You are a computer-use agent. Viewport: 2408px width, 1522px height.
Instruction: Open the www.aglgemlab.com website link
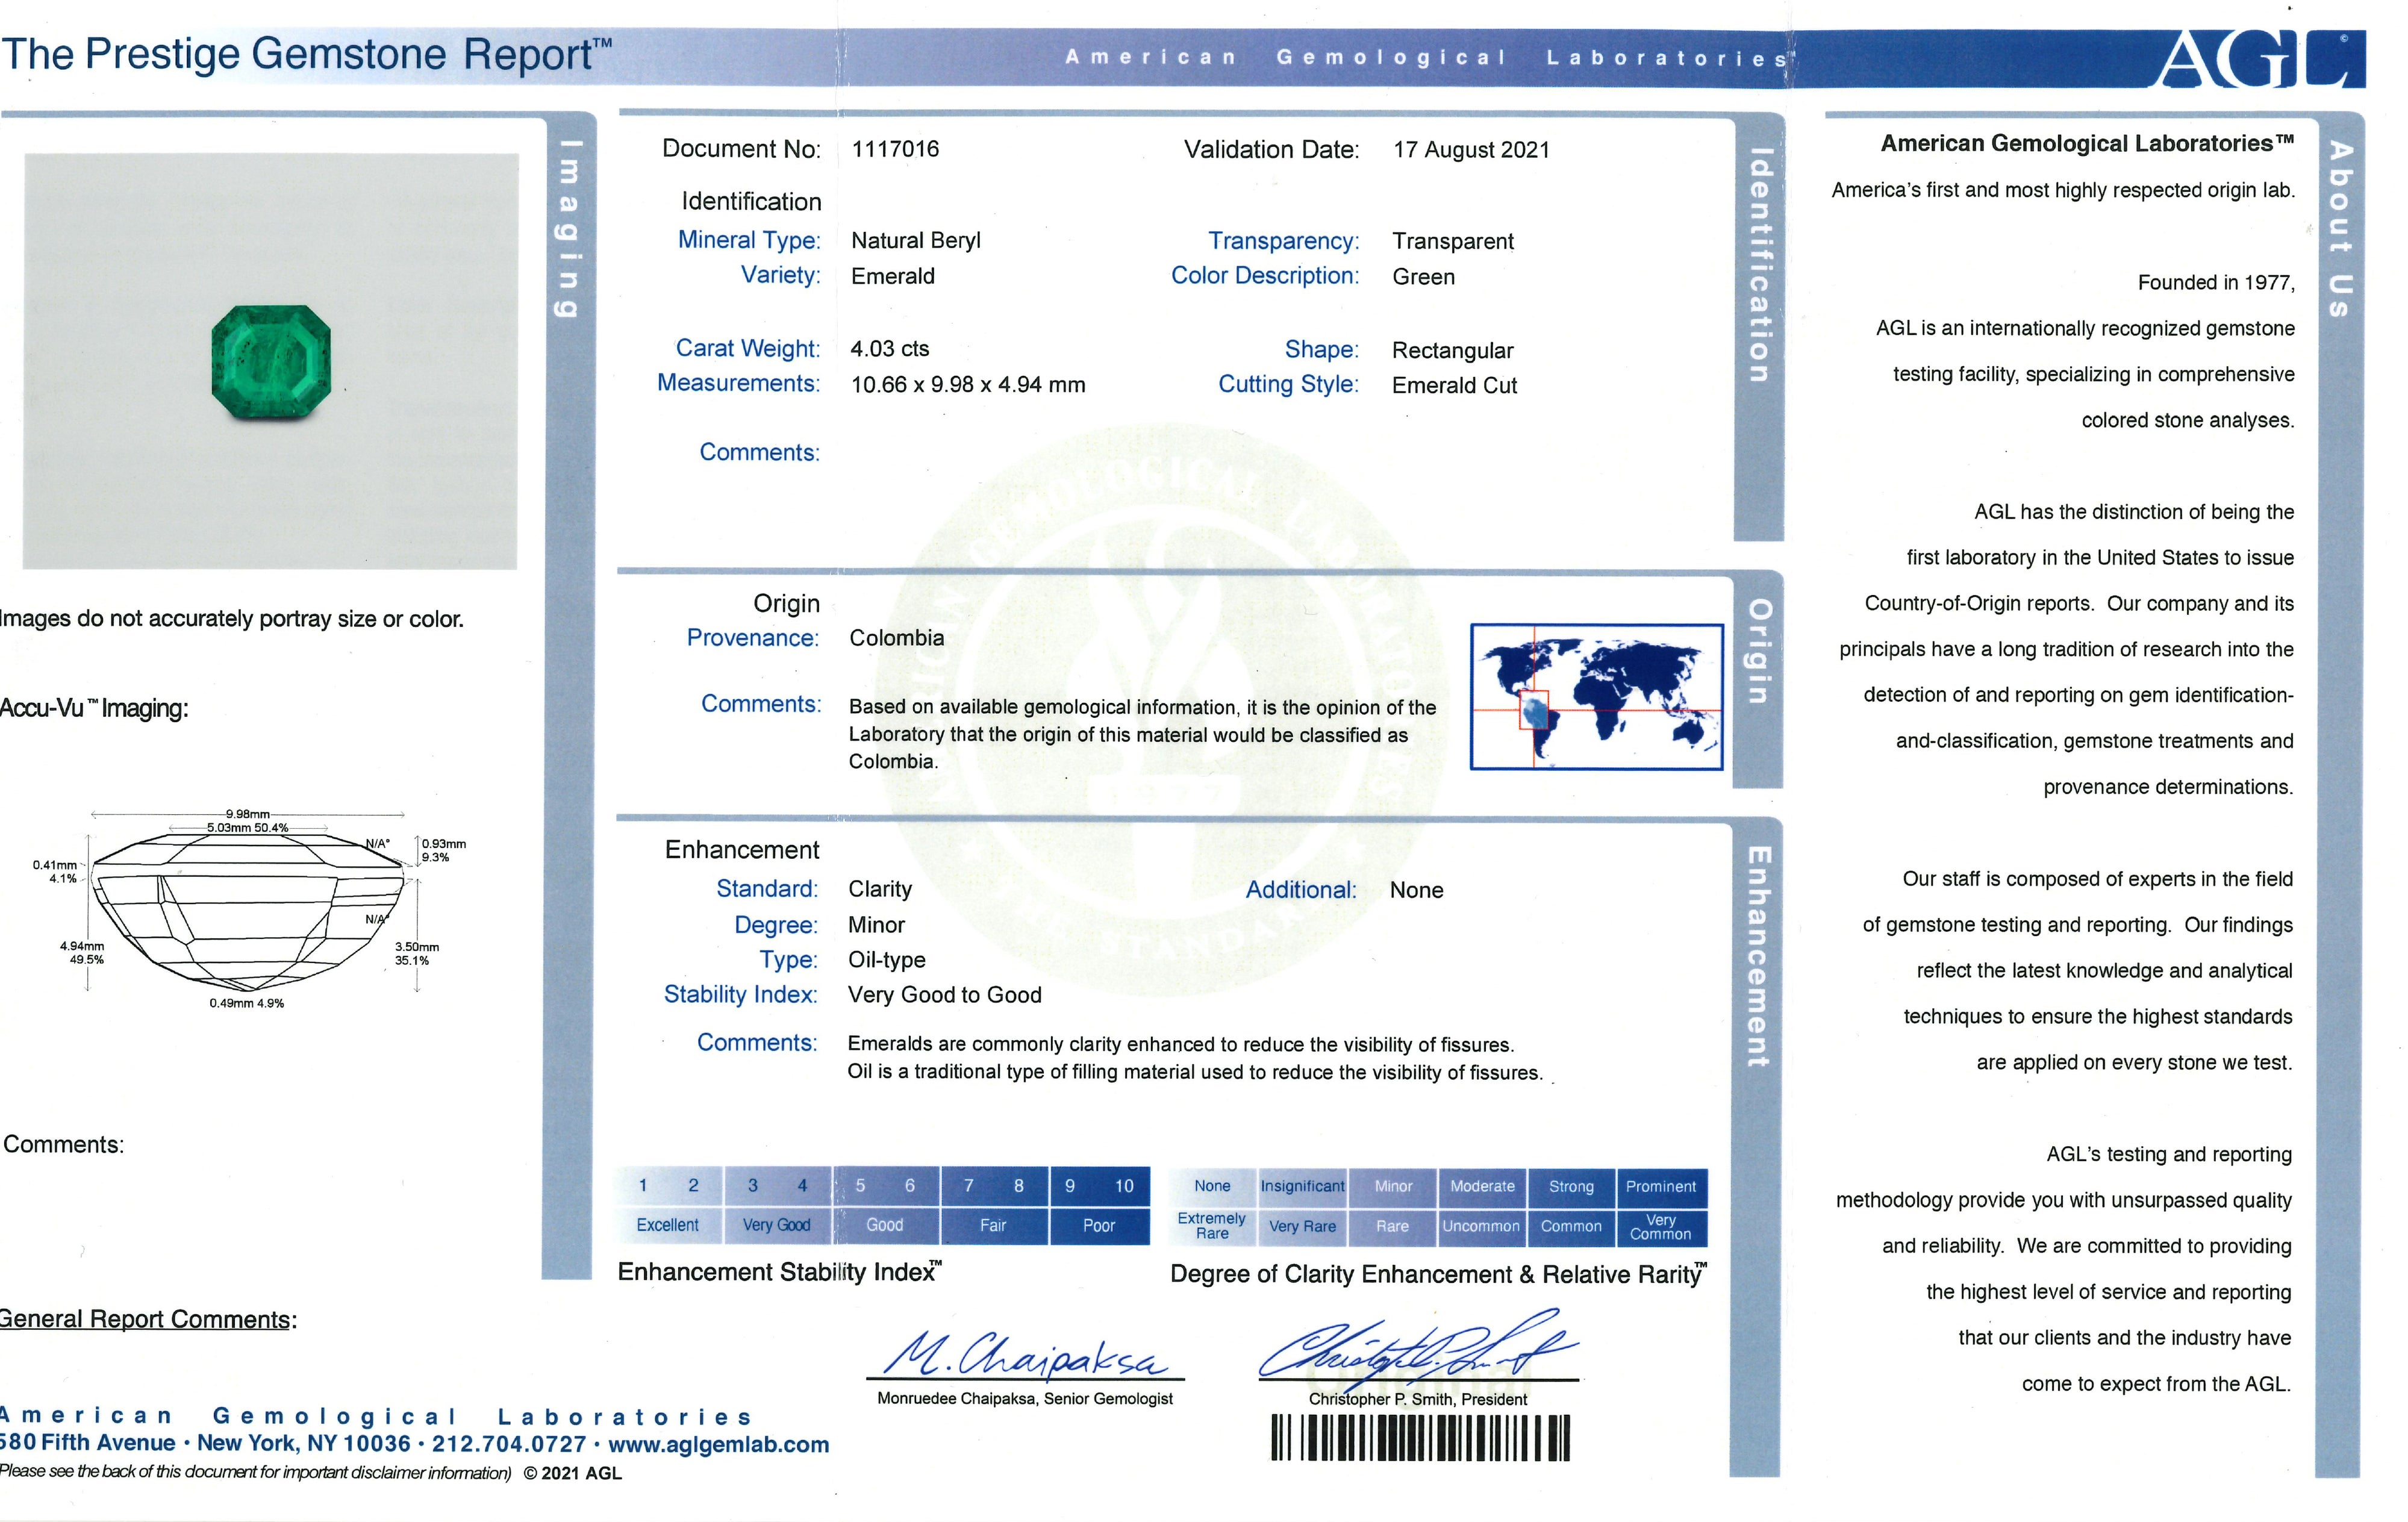(718, 1444)
